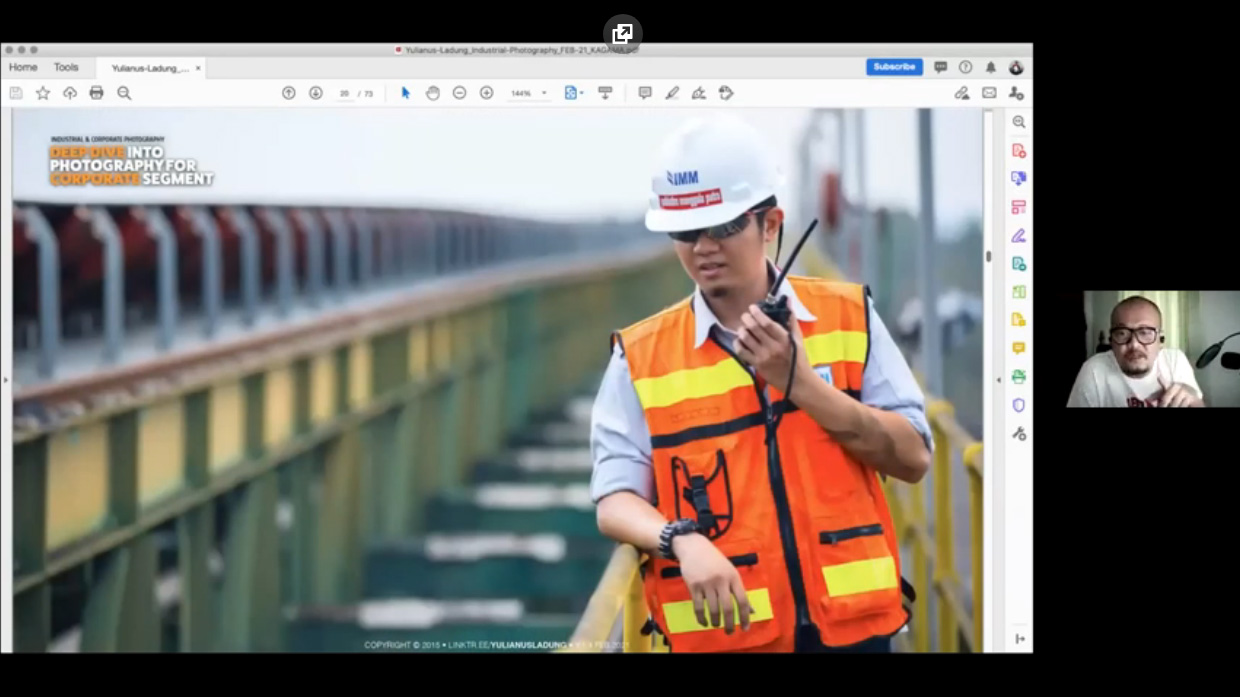Select the highlighter pen tool
Screen dimensions: 1240x697
[x=672, y=93]
